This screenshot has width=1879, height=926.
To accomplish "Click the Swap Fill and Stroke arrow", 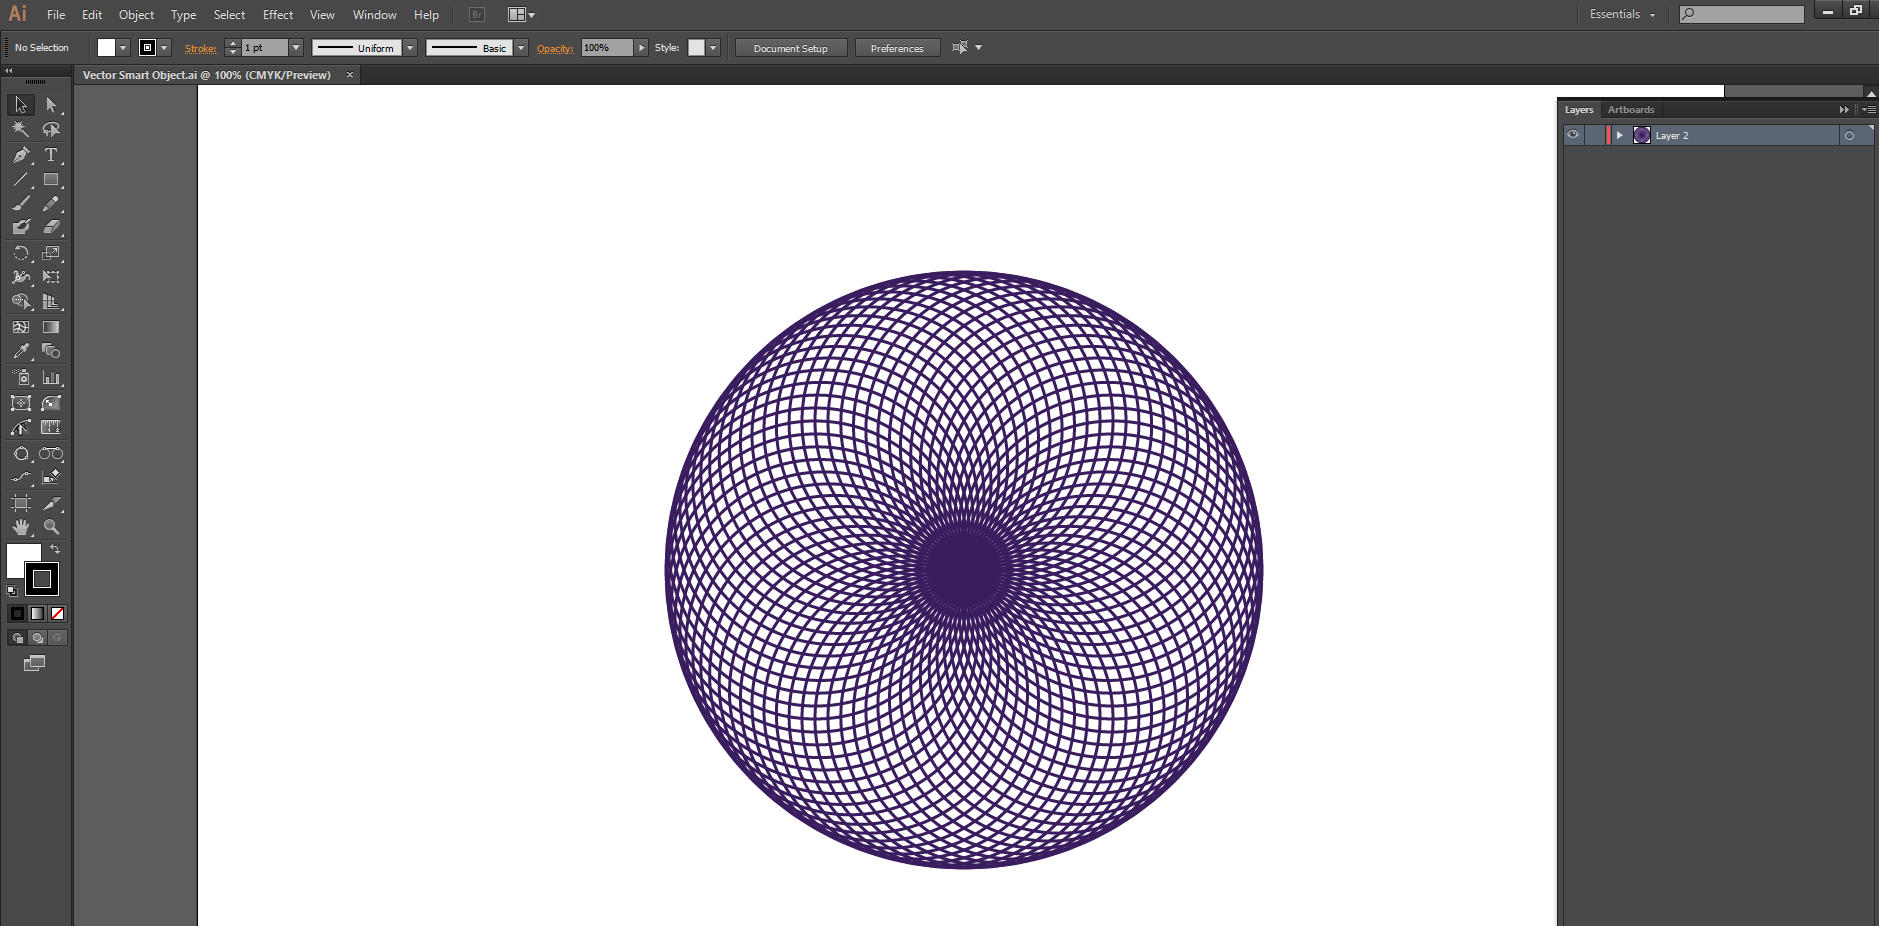I will coord(55,549).
